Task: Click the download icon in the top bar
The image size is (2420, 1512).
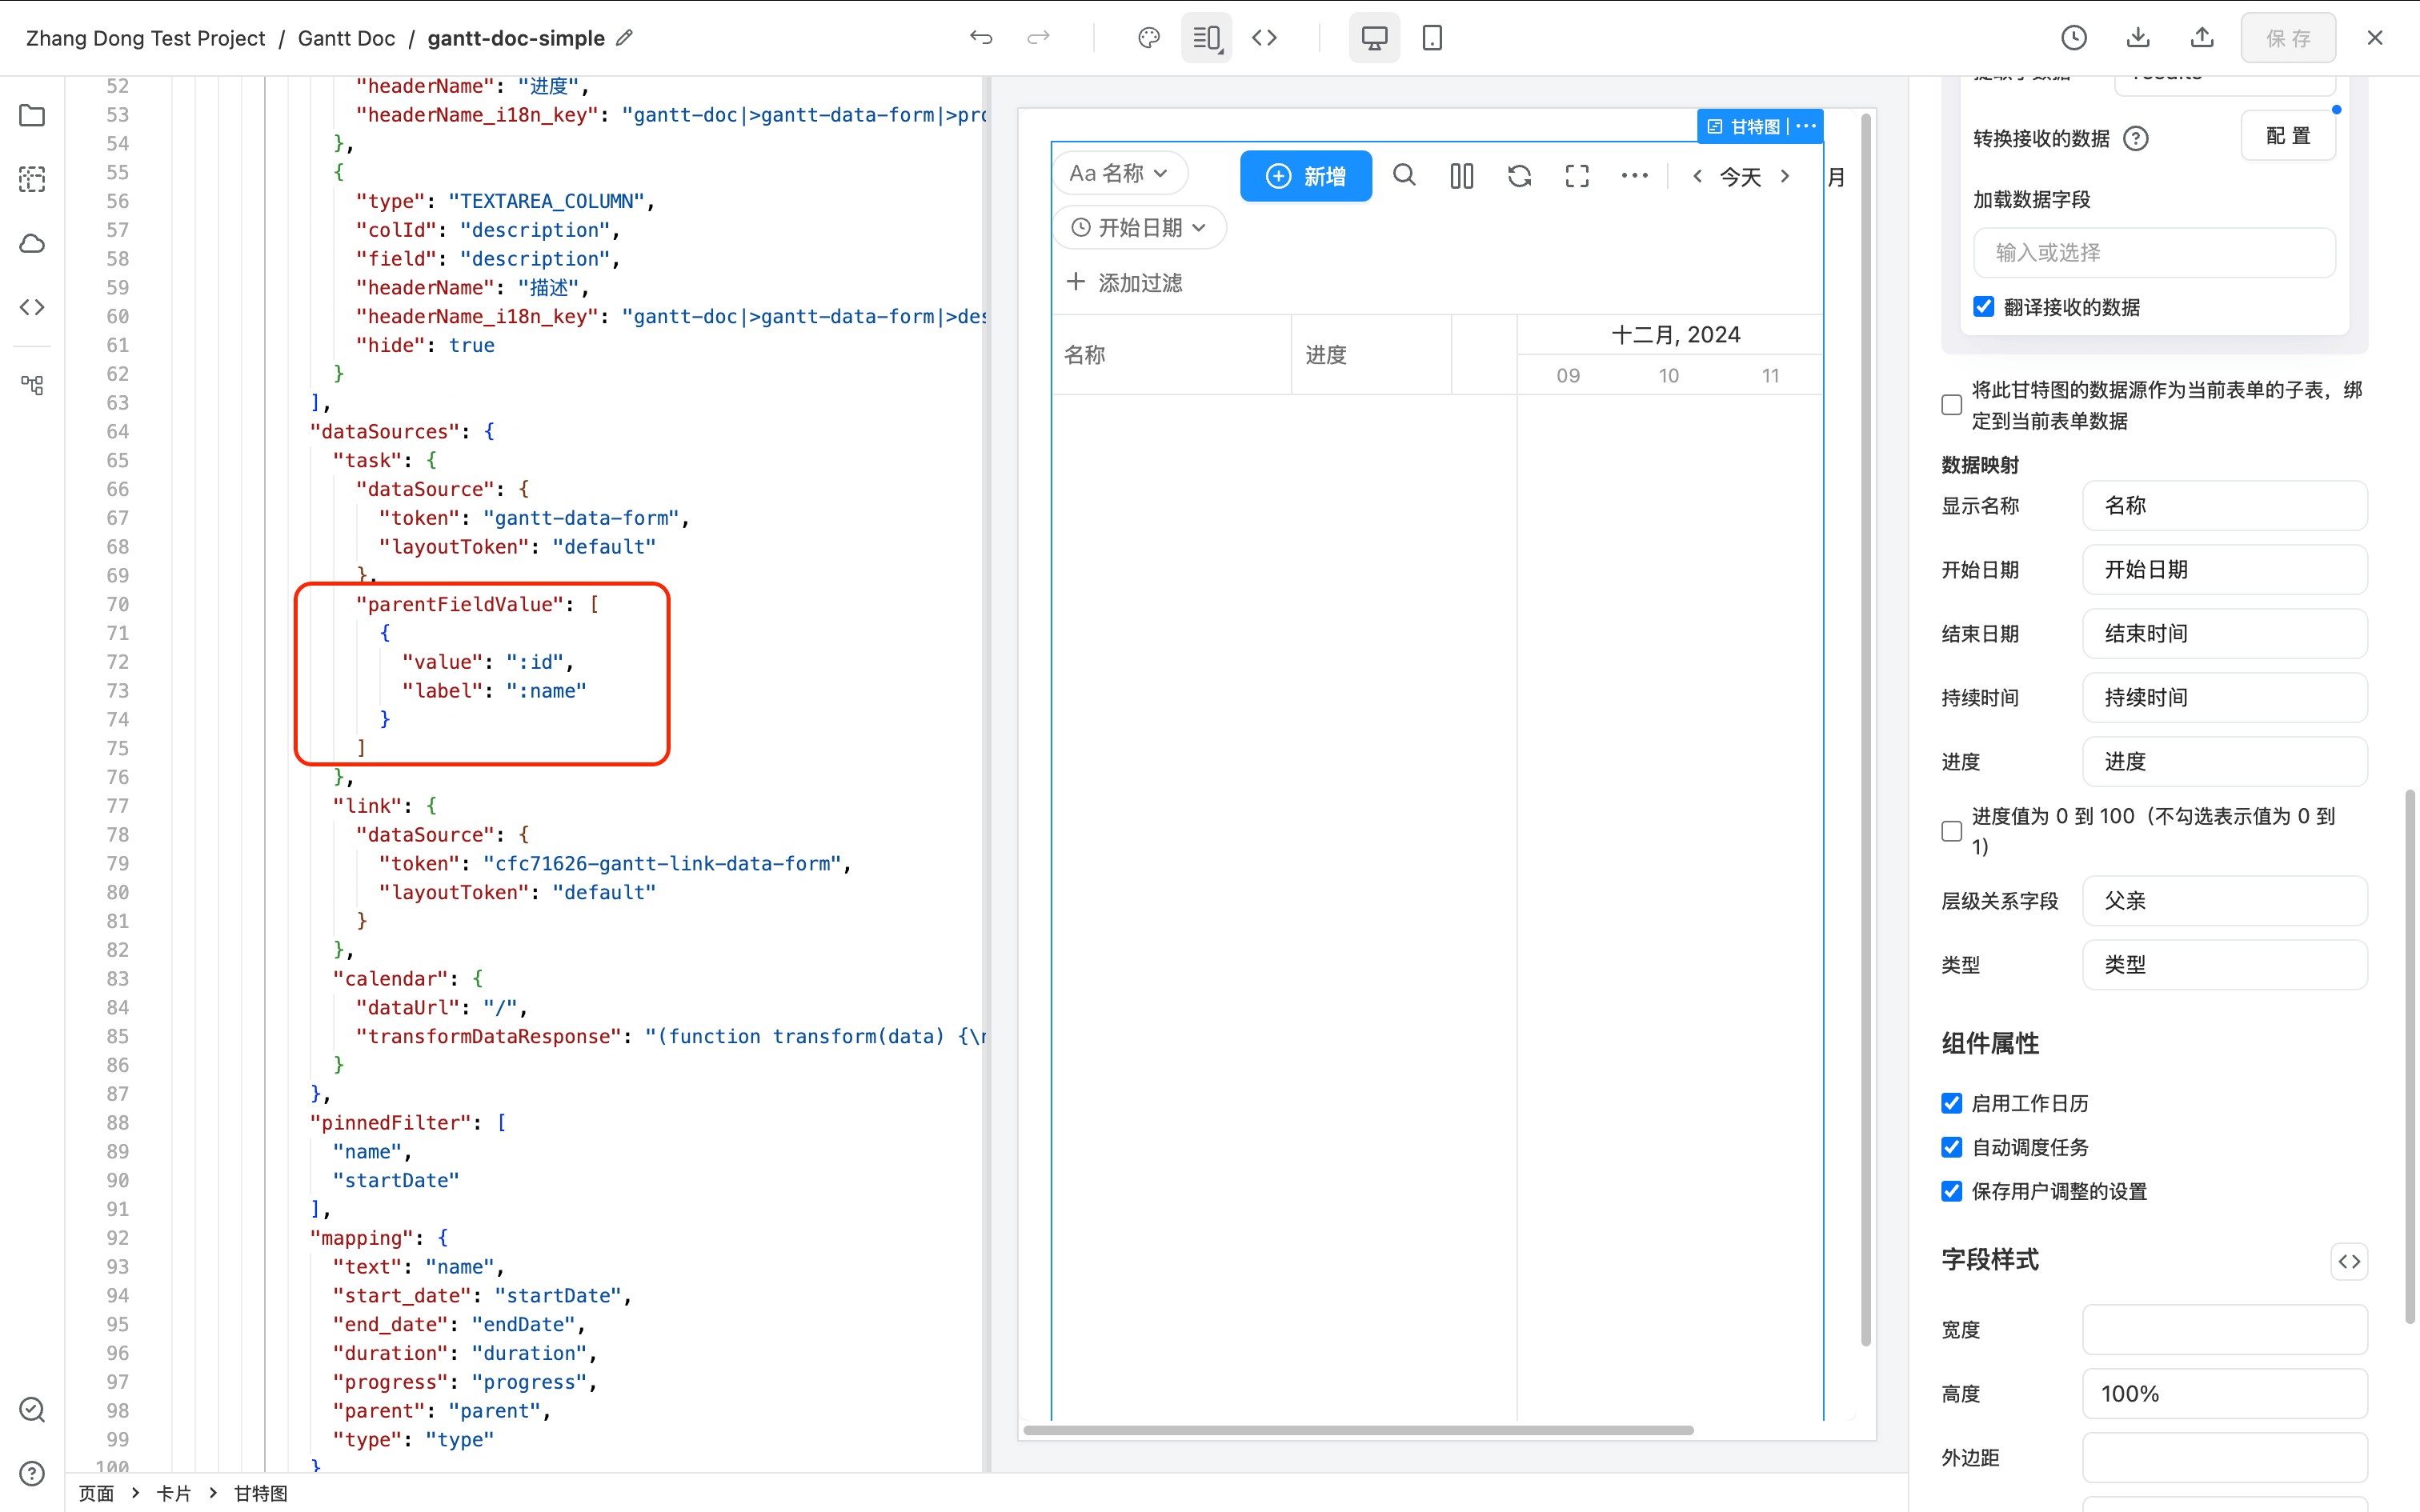Action: pyautogui.click(x=2138, y=38)
